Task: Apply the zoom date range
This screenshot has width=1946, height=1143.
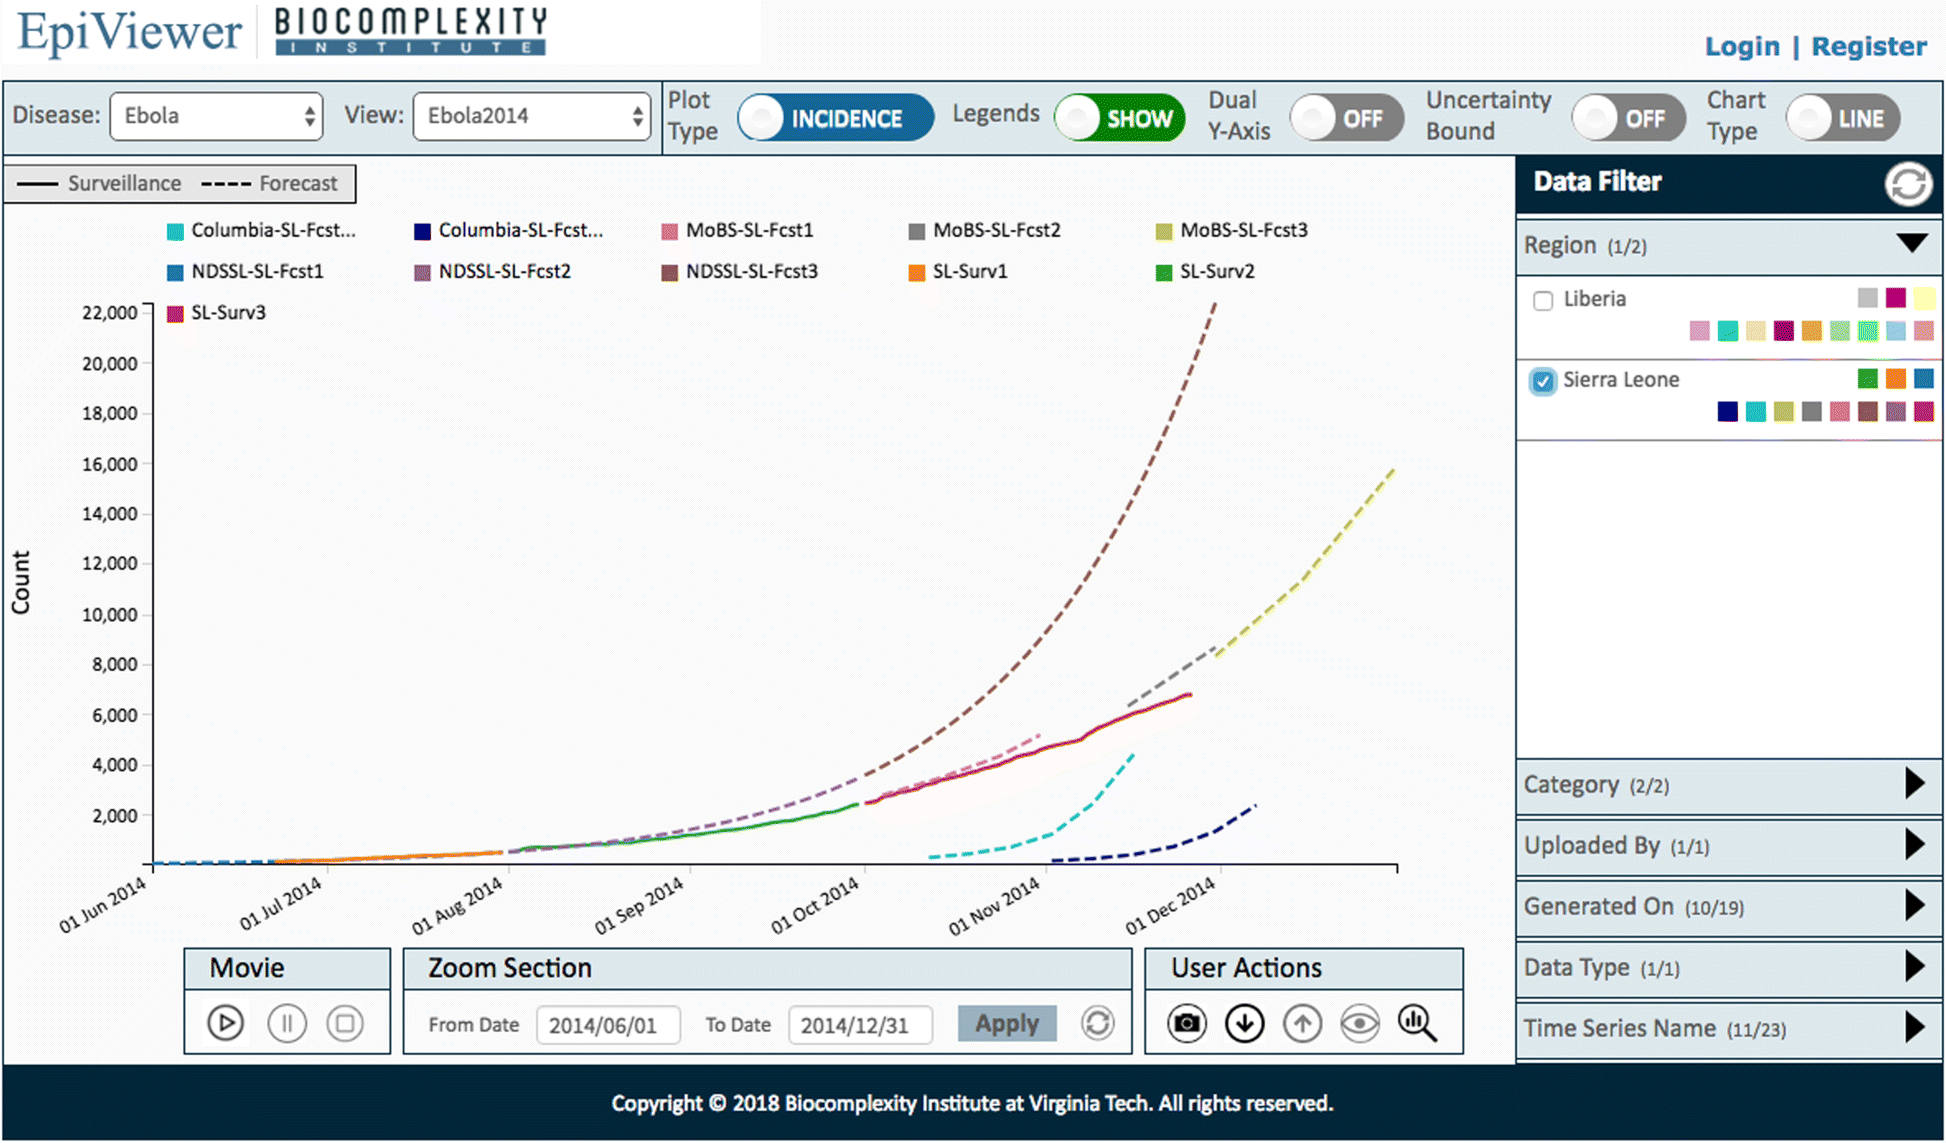Action: pyautogui.click(x=1007, y=1023)
